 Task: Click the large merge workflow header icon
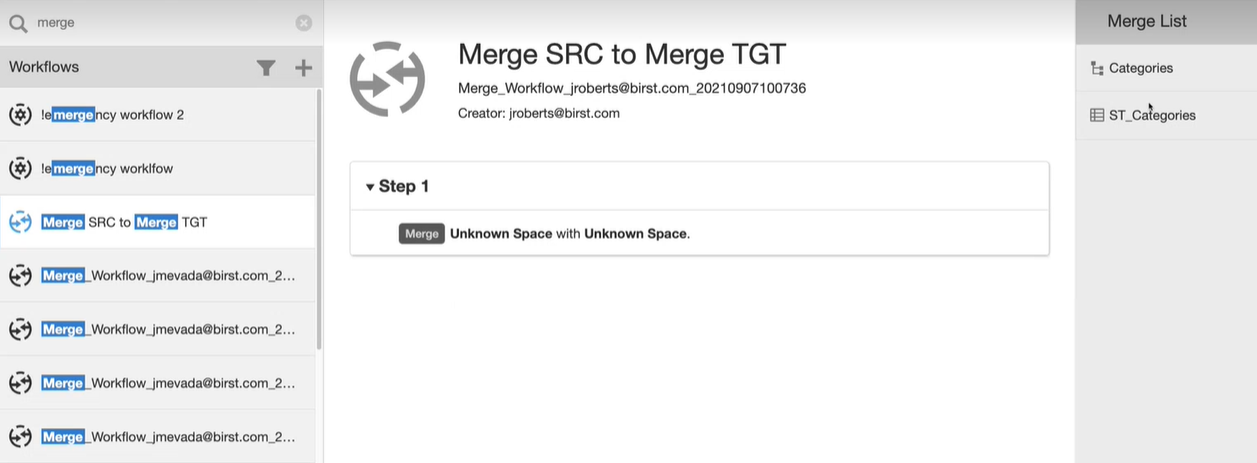(388, 79)
